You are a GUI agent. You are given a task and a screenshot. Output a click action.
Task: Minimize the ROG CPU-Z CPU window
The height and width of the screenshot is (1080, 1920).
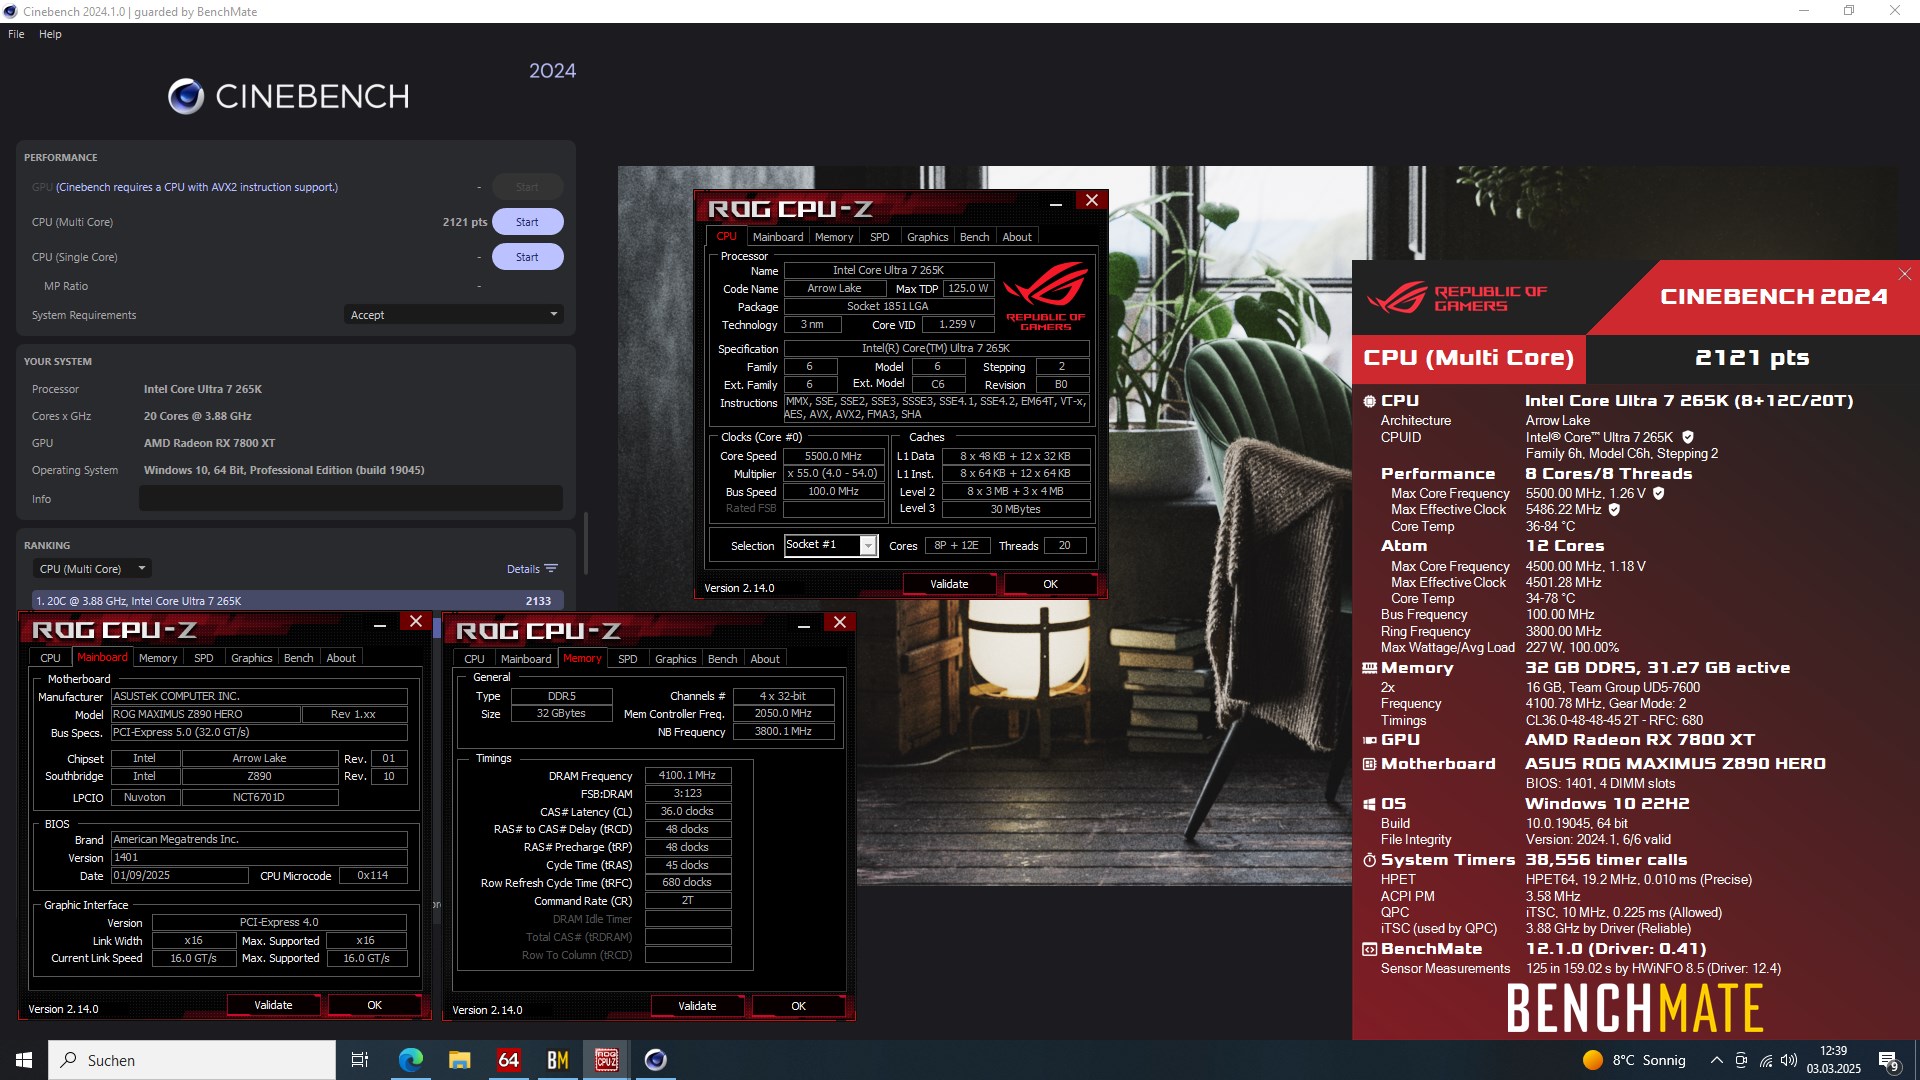click(x=1055, y=204)
